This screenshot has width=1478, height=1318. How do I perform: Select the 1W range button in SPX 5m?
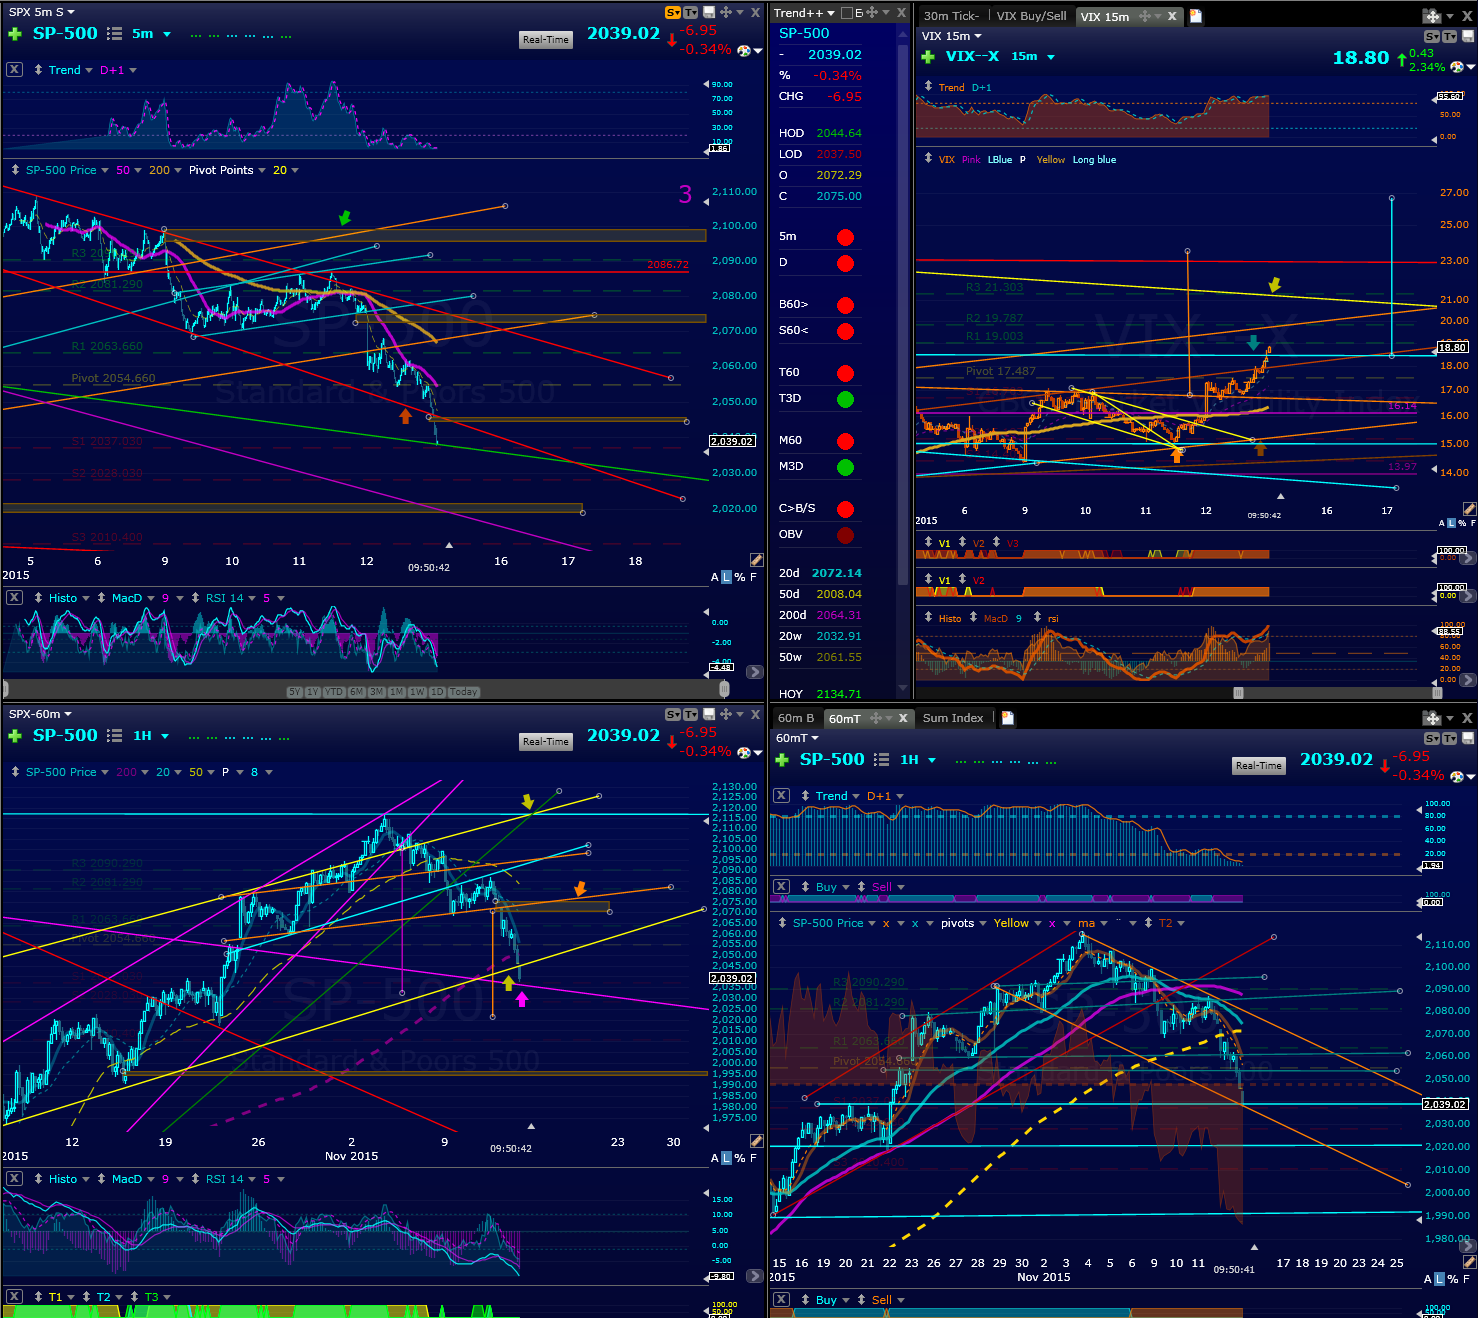[x=417, y=692]
